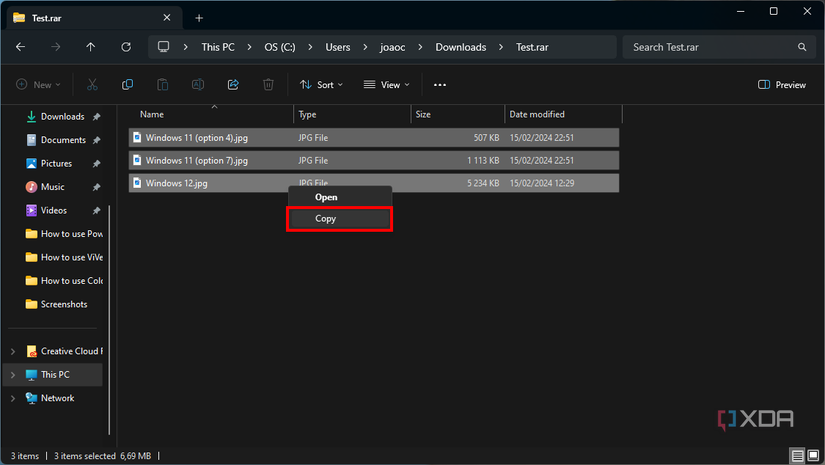Switch to the large thumbnails view icon
This screenshot has width=825, height=465.
pos(813,456)
